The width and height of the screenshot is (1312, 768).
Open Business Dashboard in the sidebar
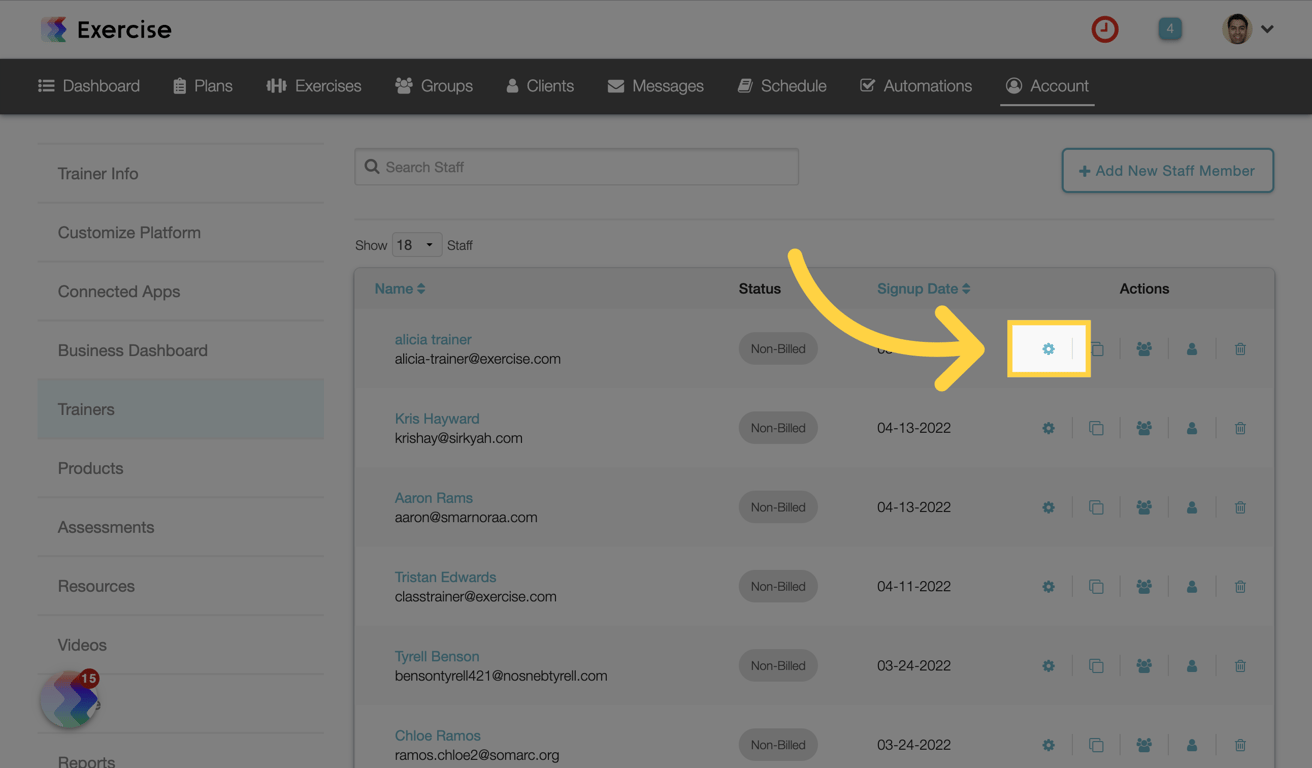coord(181,351)
